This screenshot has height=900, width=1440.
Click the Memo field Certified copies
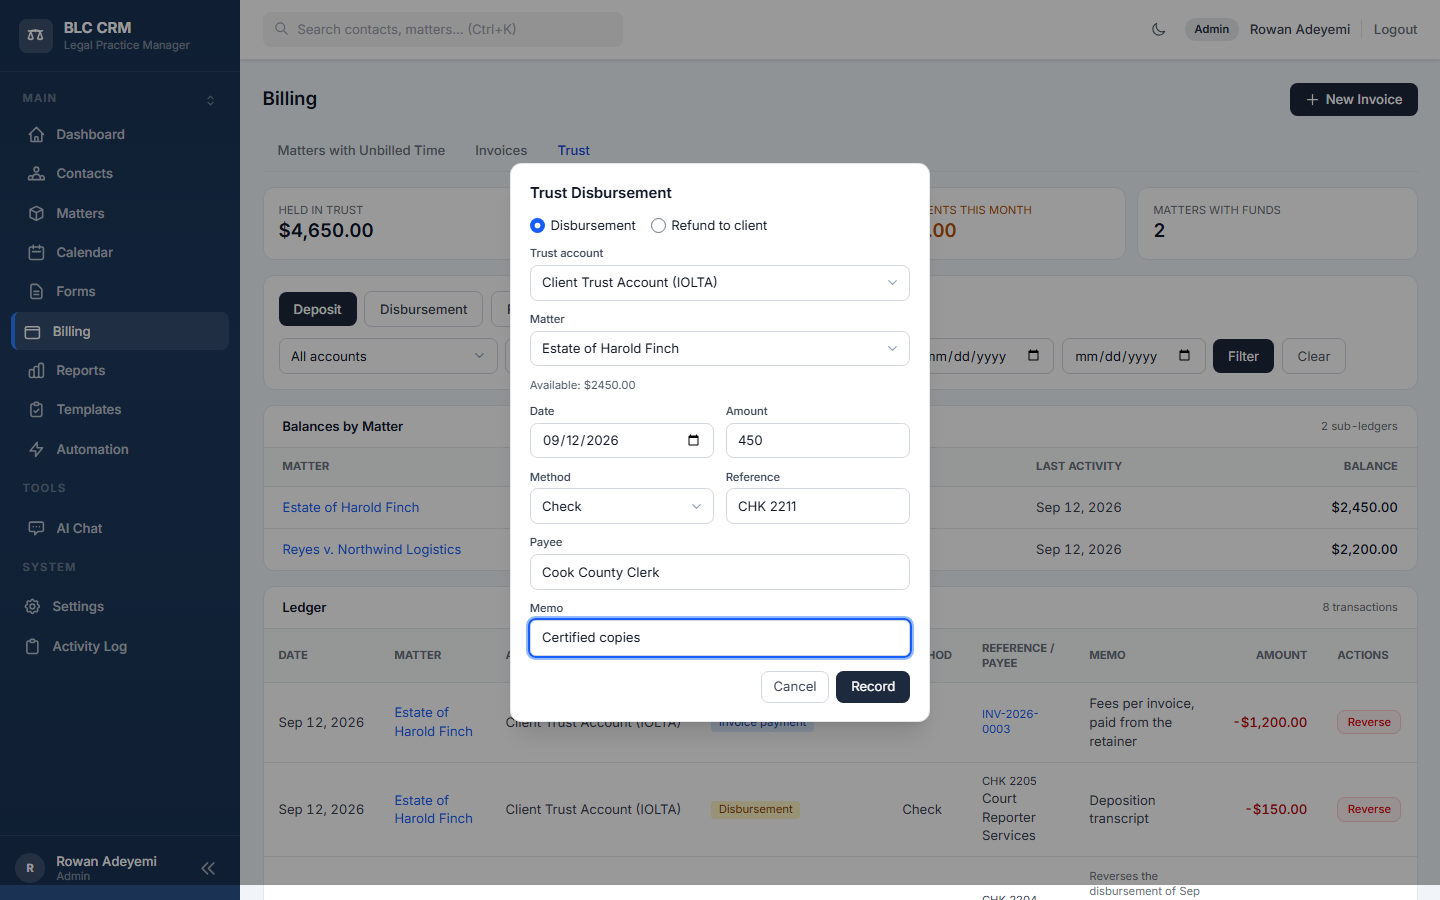pos(720,638)
